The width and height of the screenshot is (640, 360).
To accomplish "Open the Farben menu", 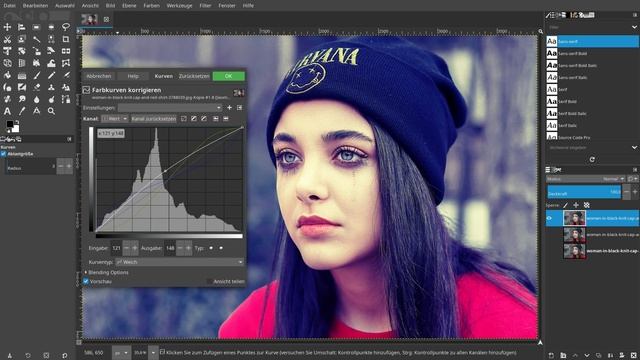I will tap(151, 6).
